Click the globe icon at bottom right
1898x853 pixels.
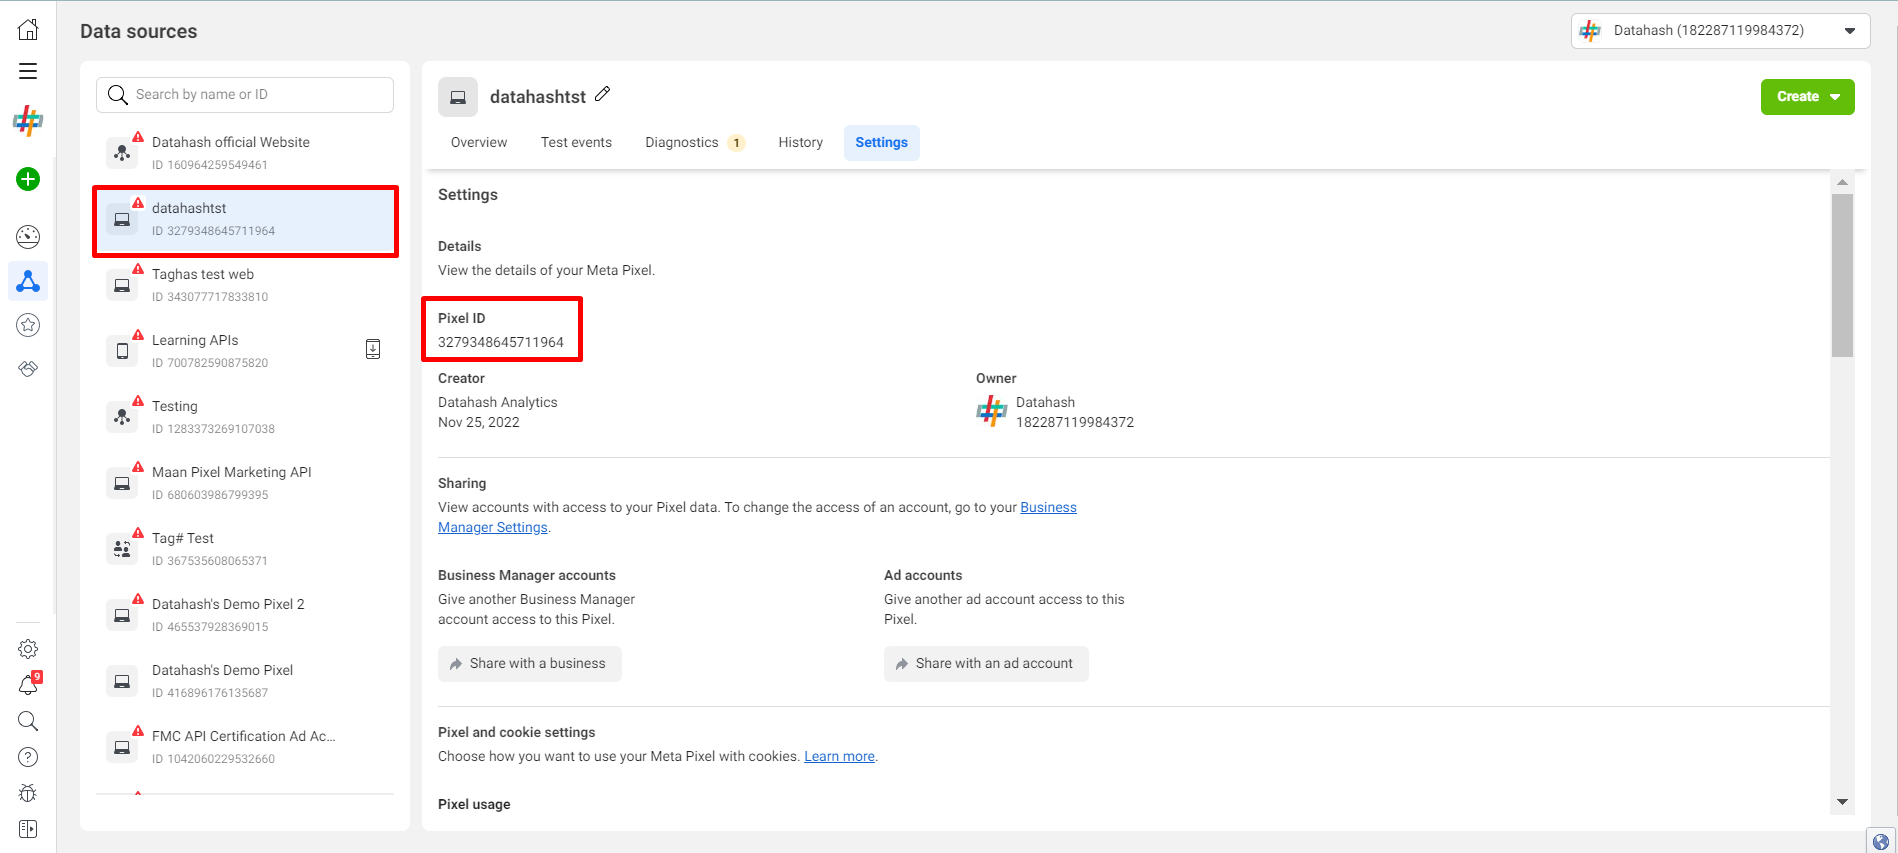click(x=1881, y=841)
